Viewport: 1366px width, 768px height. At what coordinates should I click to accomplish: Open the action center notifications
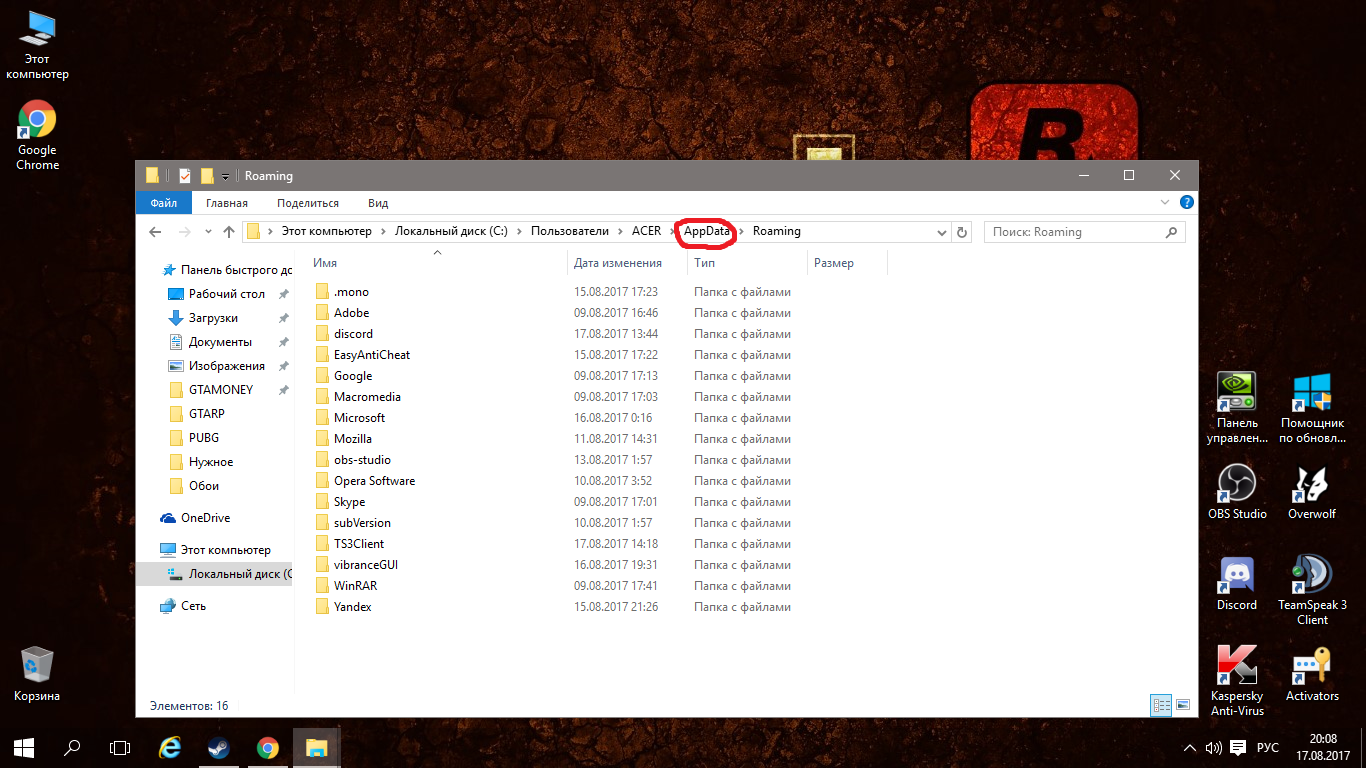click(1238, 747)
